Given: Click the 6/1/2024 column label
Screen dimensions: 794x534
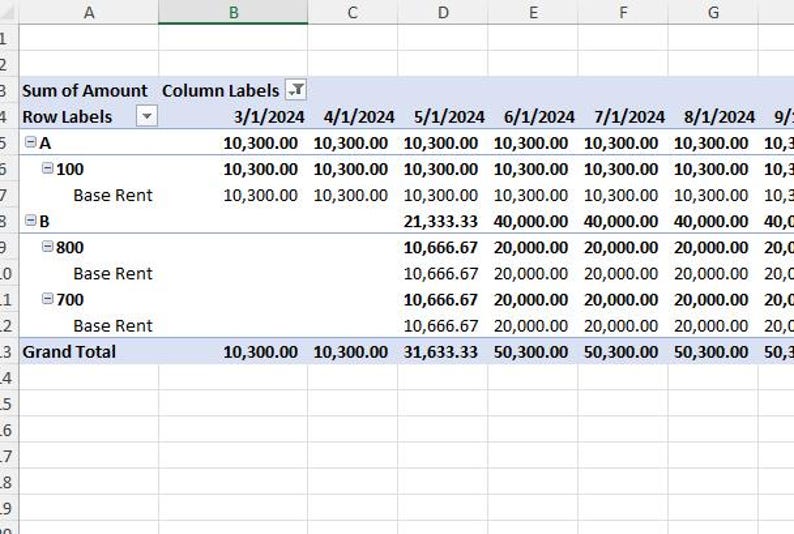Looking at the screenshot, I should coord(539,117).
